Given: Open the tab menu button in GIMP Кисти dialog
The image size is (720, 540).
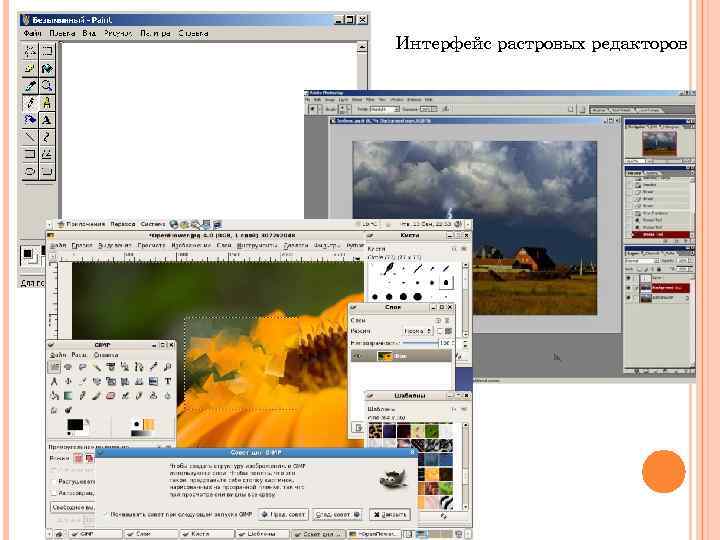Looking at the screenshot, I should click(x=454, y=249).
